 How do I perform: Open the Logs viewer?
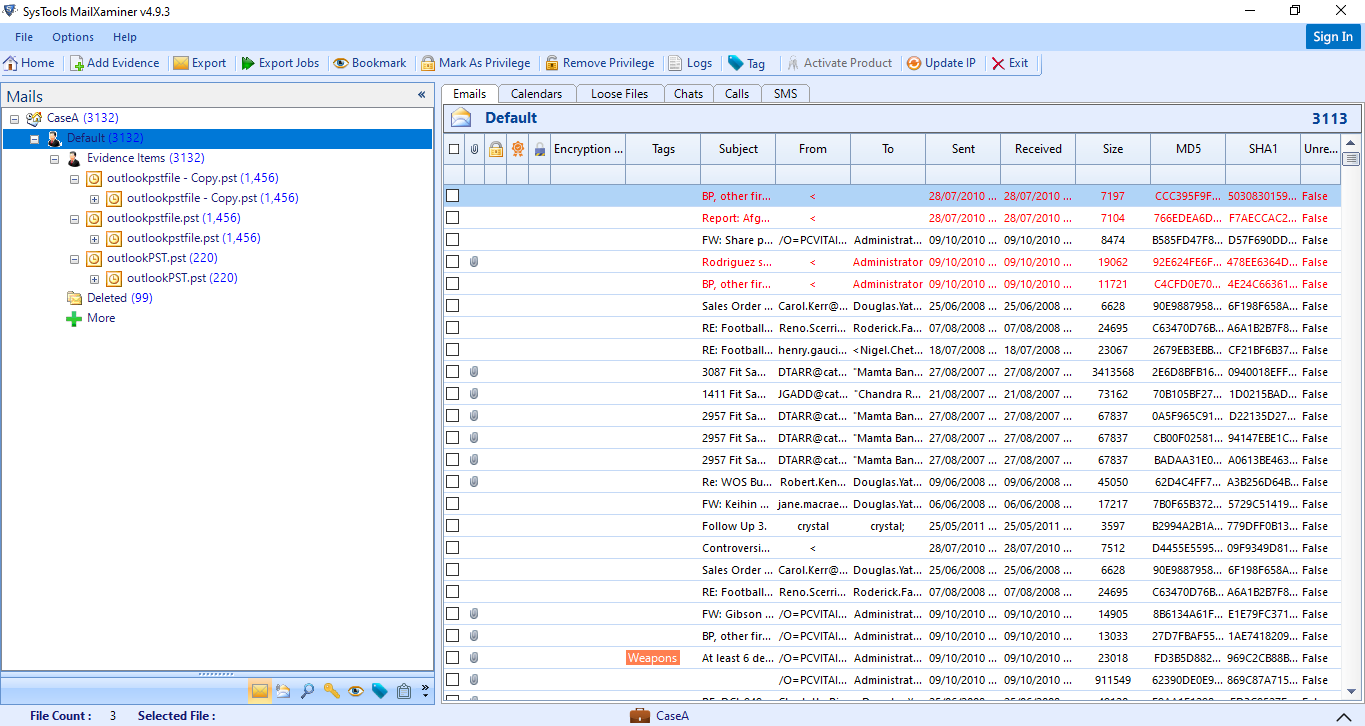coord(690,63)
